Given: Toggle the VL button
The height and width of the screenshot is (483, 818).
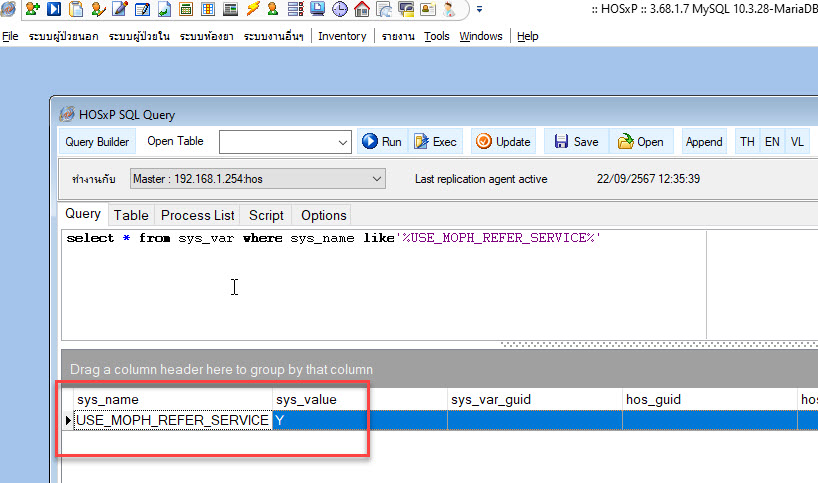Looking at the screenshot, I should pos(797,142).
